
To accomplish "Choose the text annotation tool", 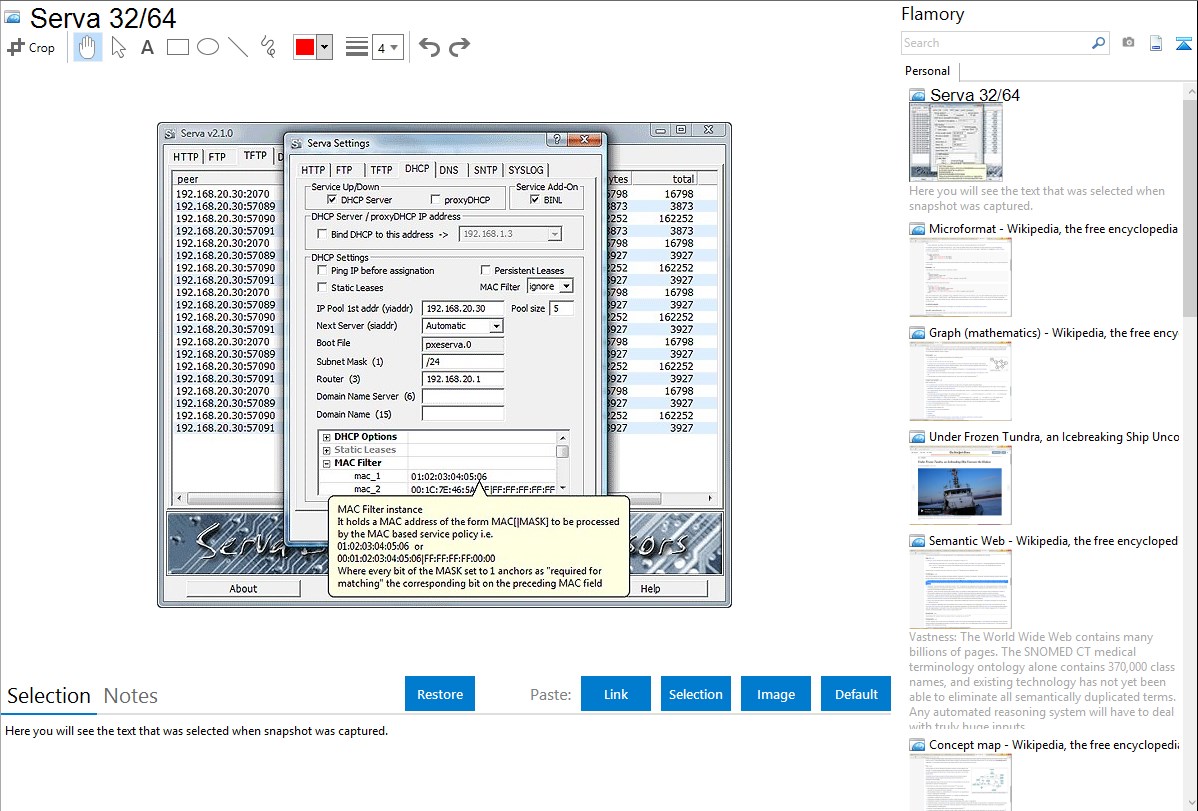I will pos(147,47).
